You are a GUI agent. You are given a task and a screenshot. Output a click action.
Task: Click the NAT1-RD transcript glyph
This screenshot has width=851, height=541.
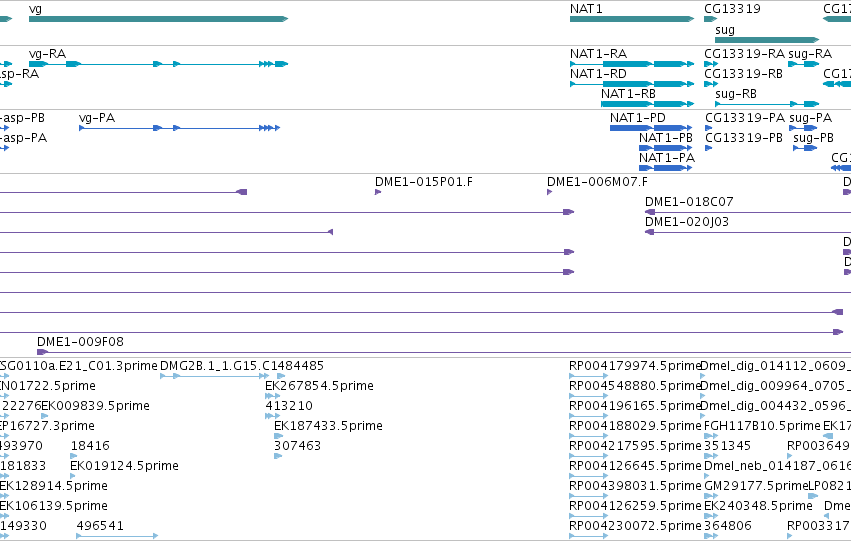tap(632, 84)
